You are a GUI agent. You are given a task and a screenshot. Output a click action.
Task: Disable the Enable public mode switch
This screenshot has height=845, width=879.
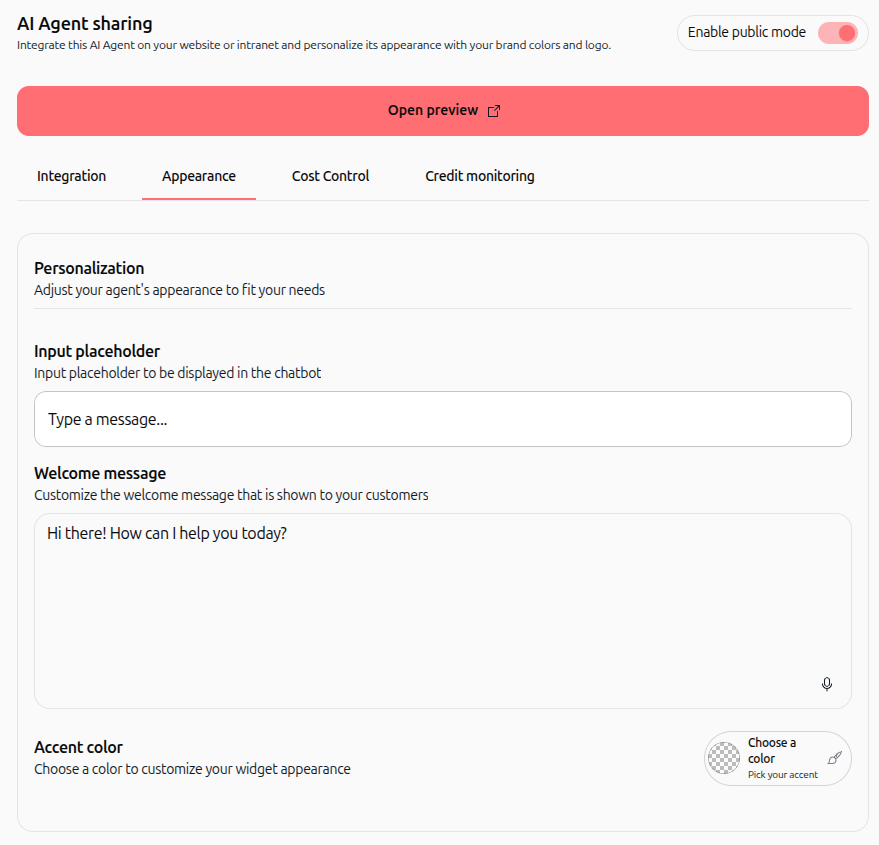click(x=838, y=33)
